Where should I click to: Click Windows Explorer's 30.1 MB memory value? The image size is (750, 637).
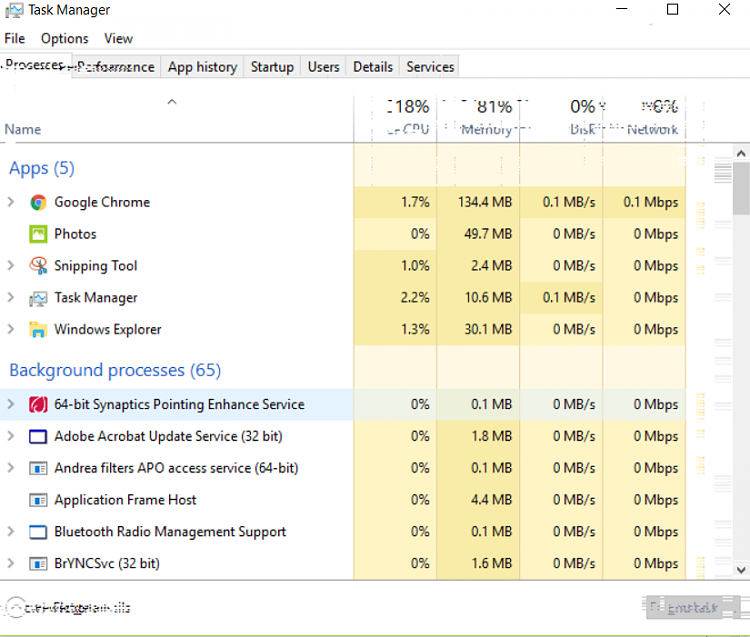coord(488,329)
